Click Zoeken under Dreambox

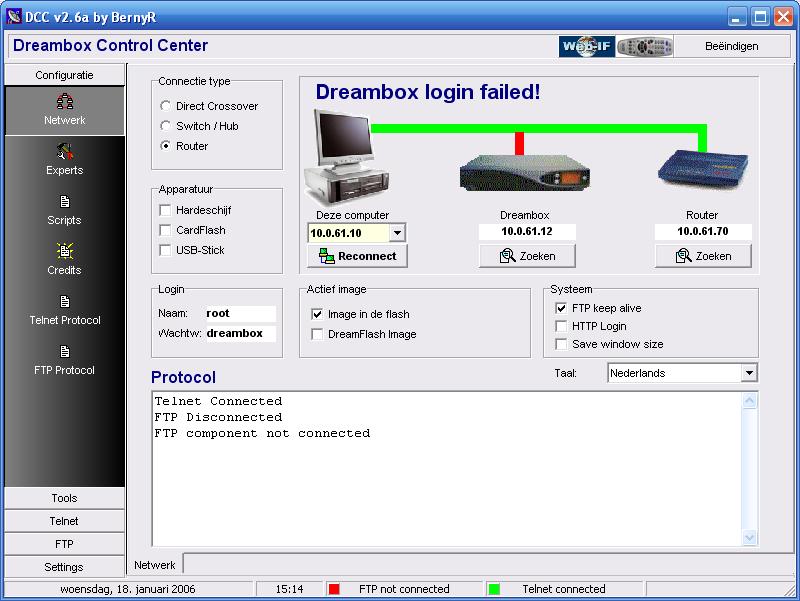click(x=527, y=256)
